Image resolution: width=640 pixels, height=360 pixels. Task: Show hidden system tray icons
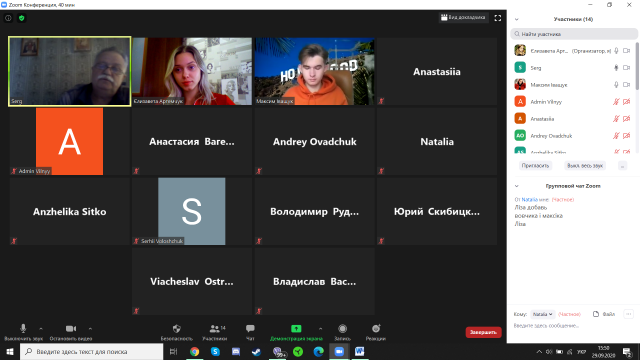pos(539,351)
